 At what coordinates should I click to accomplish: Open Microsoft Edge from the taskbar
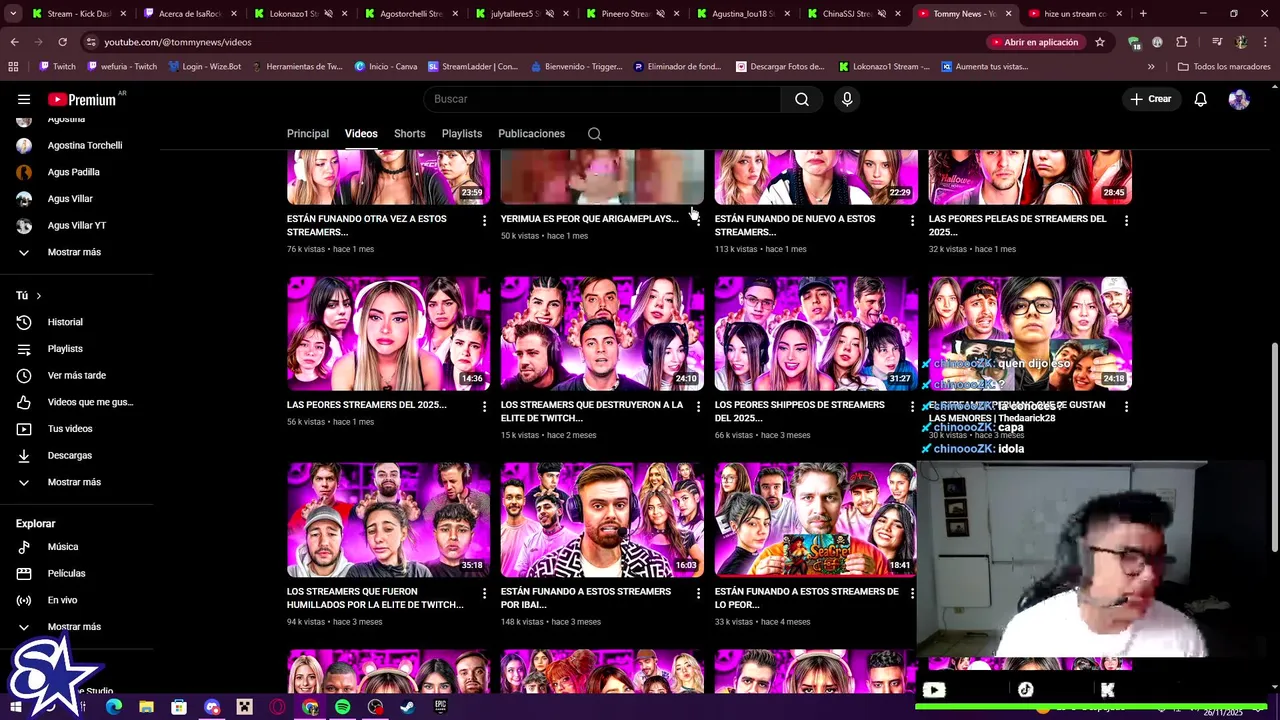click(x=114, y=707)
